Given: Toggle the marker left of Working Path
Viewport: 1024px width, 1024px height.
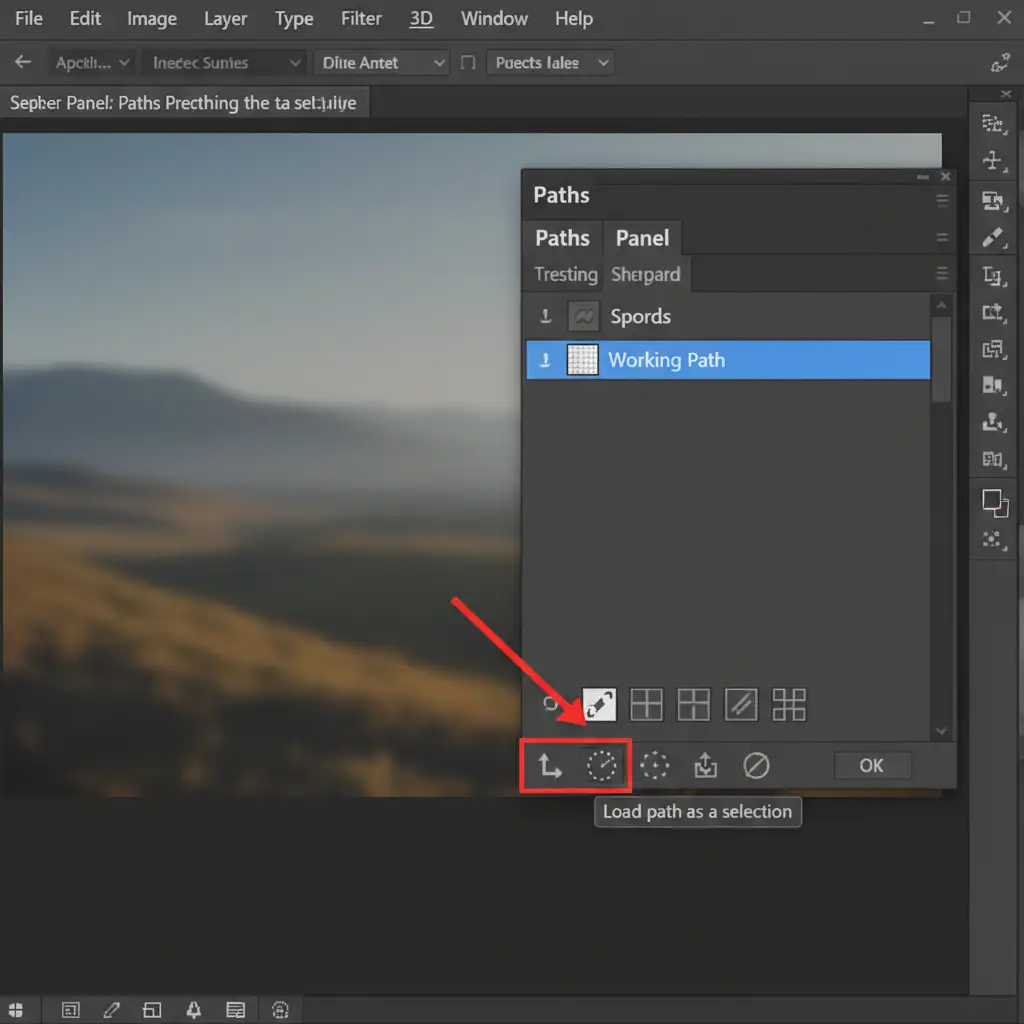Looking at the screenshot, I should (546, 360).
